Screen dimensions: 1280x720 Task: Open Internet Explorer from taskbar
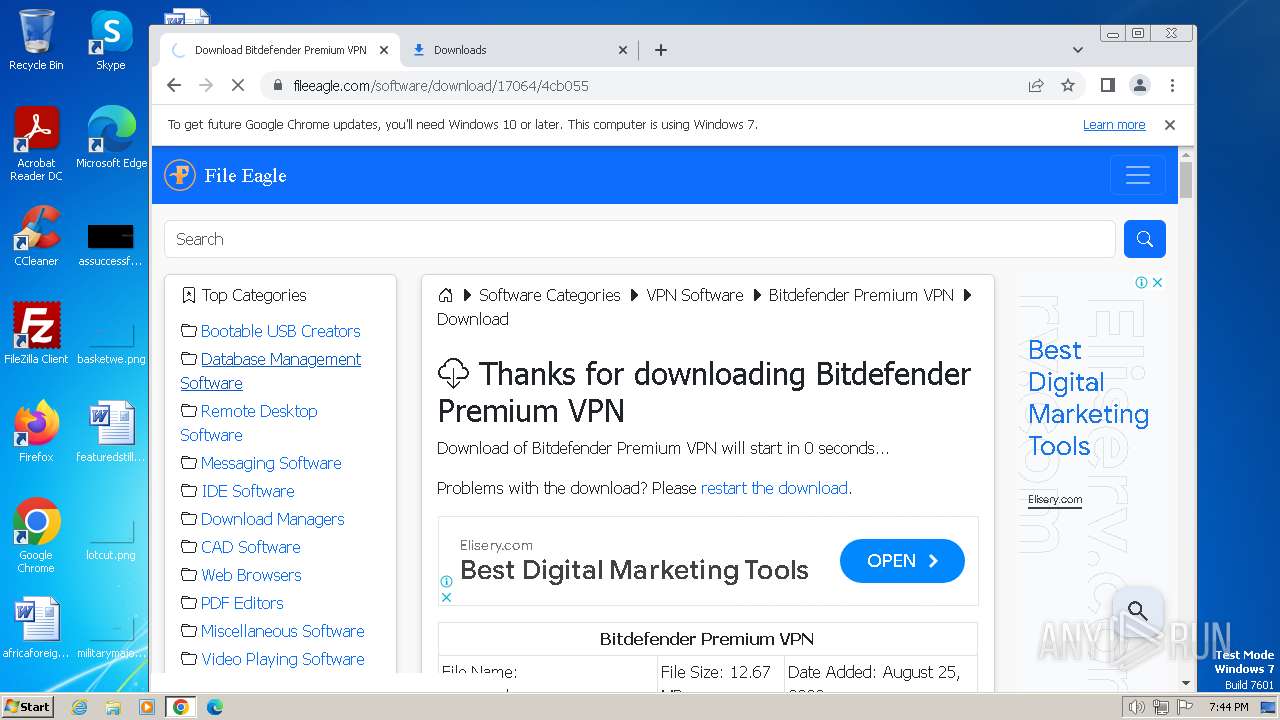point(80,707)
